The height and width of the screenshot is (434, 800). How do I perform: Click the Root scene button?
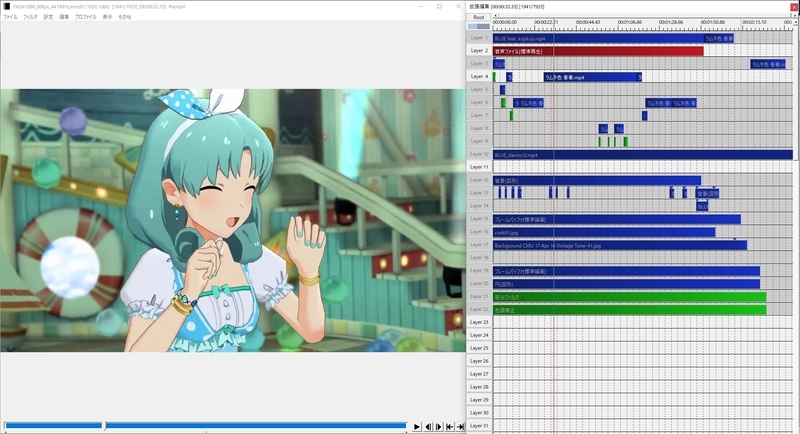[479, 17]
